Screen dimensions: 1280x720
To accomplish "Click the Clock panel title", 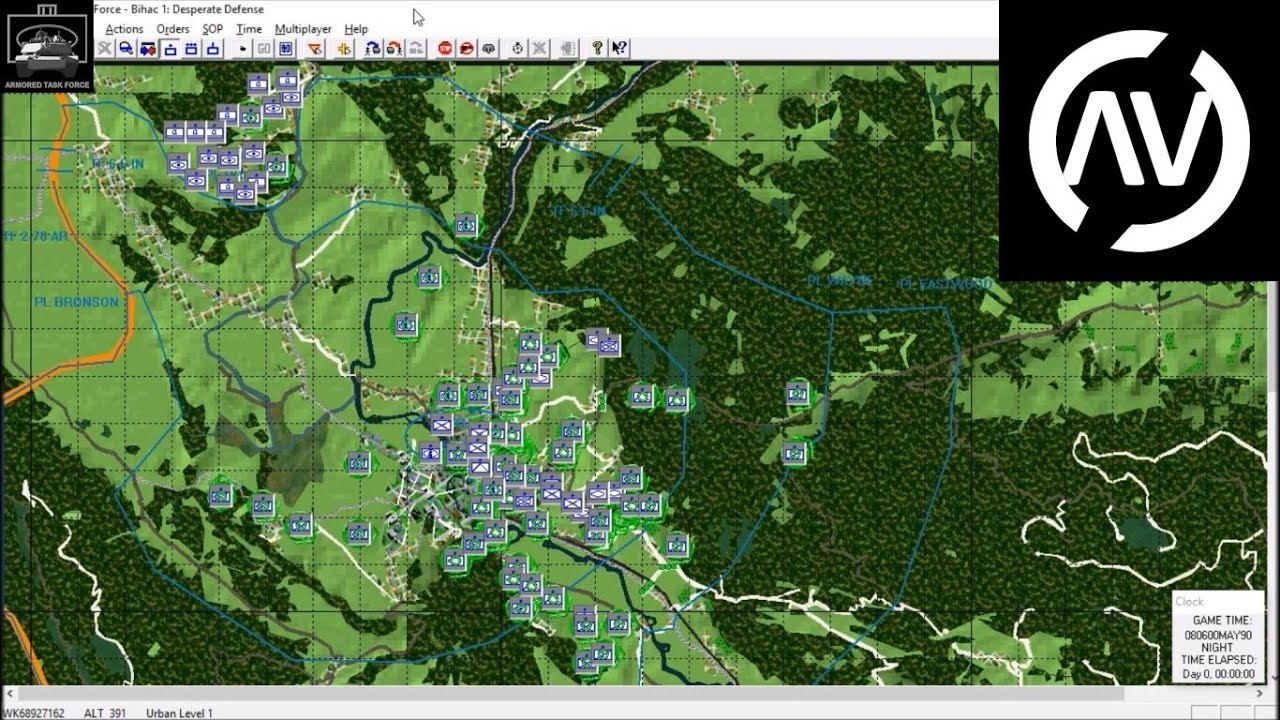I will pos(1189,601).
